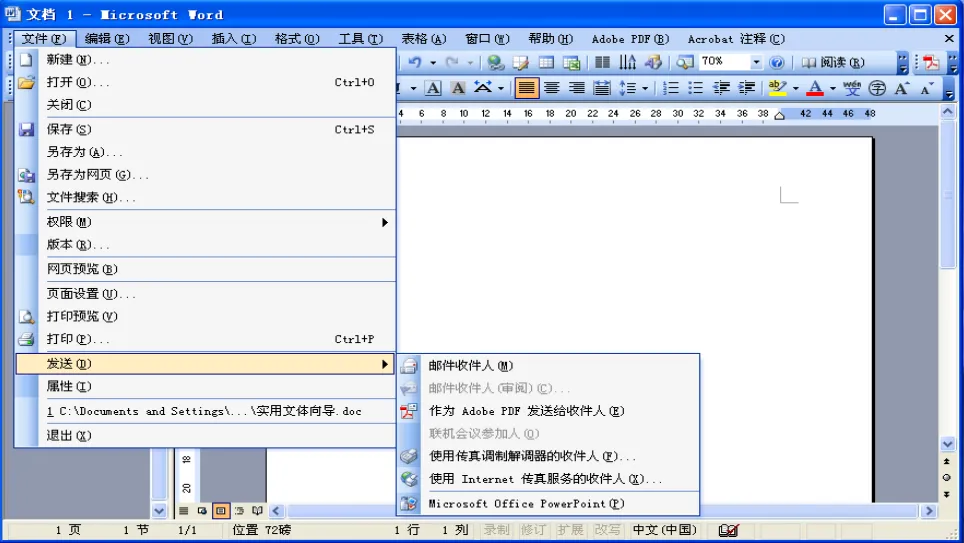964x543 pixels.
Task: Open the 视图(V) menu
Action: coord(170,39)
